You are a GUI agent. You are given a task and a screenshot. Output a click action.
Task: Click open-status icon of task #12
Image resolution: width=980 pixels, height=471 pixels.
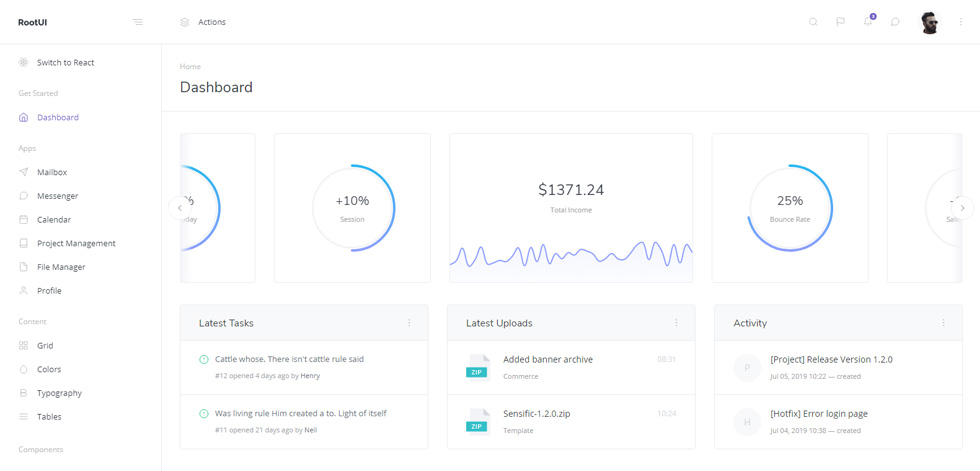point(203,359)
